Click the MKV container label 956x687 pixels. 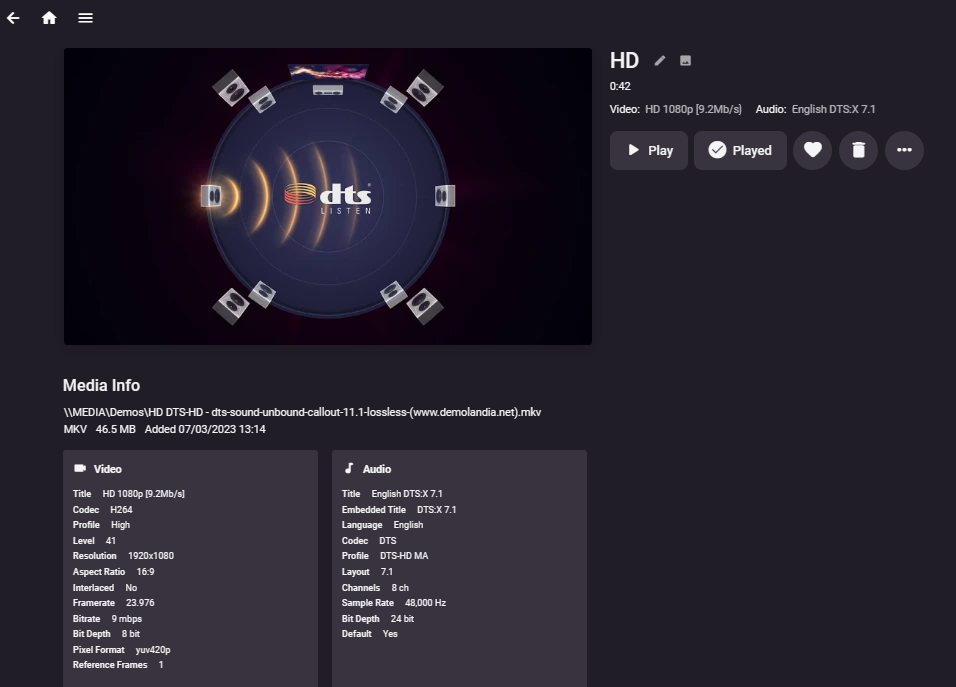pyautogui.click(x=75, y=429)
